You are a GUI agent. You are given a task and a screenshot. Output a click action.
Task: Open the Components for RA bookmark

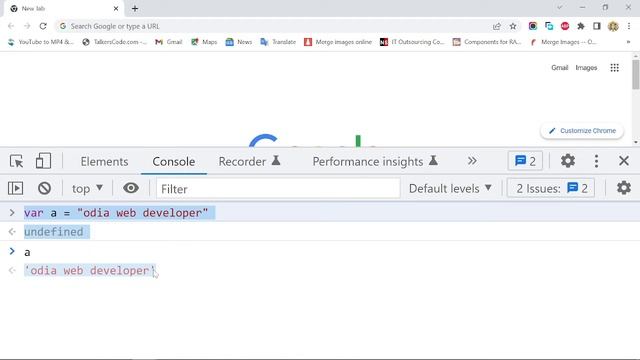click(487, 42)
